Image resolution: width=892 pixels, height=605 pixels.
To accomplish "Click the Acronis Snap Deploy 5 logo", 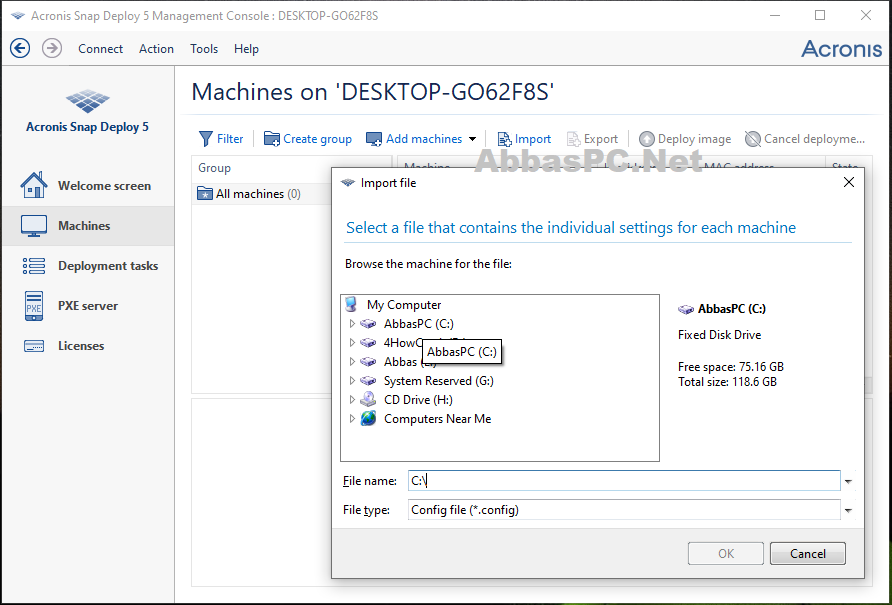I will tap(87, 111).
